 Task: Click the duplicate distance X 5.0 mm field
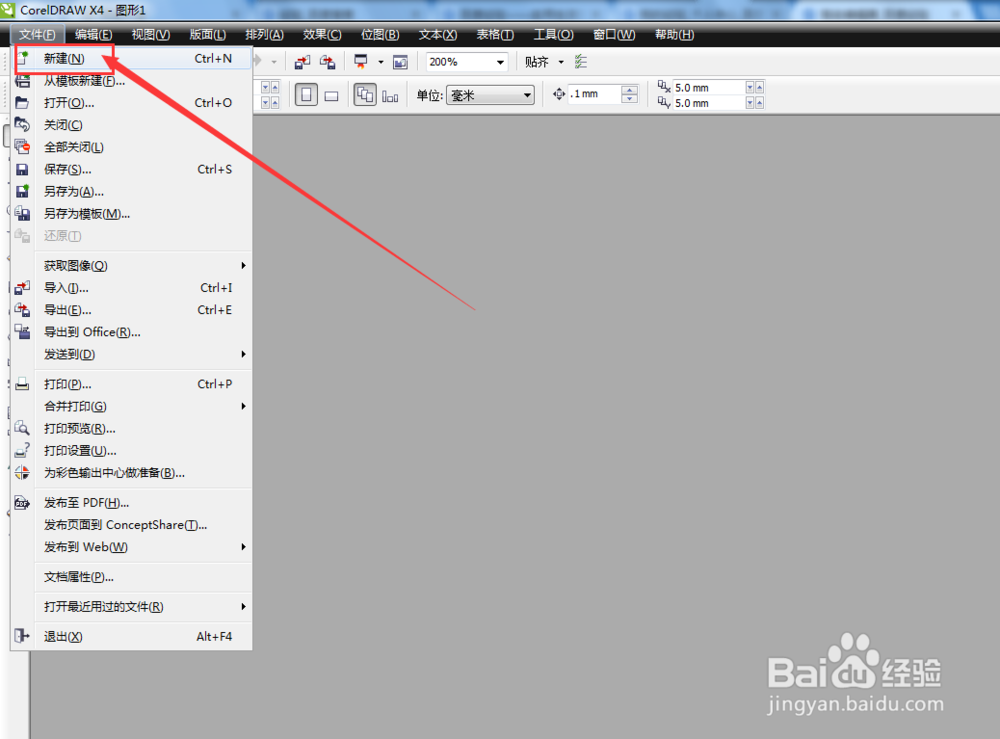point(709,87)
